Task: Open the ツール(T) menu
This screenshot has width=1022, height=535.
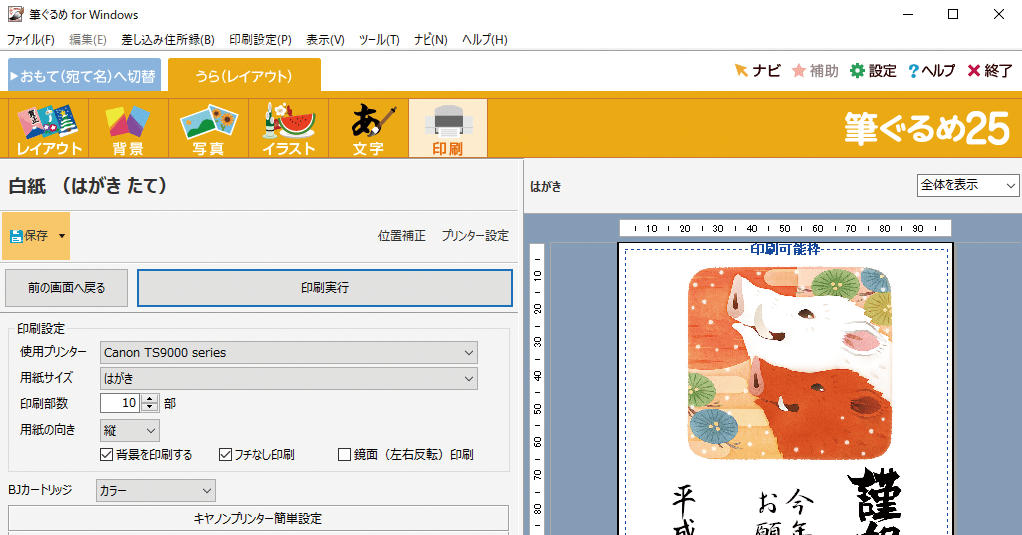Action: coord(379,40)
